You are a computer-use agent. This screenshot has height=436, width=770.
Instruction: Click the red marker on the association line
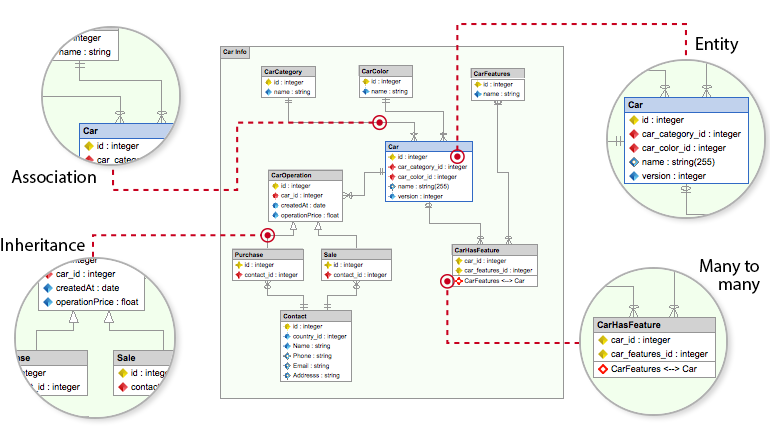[x=380, y=122]
